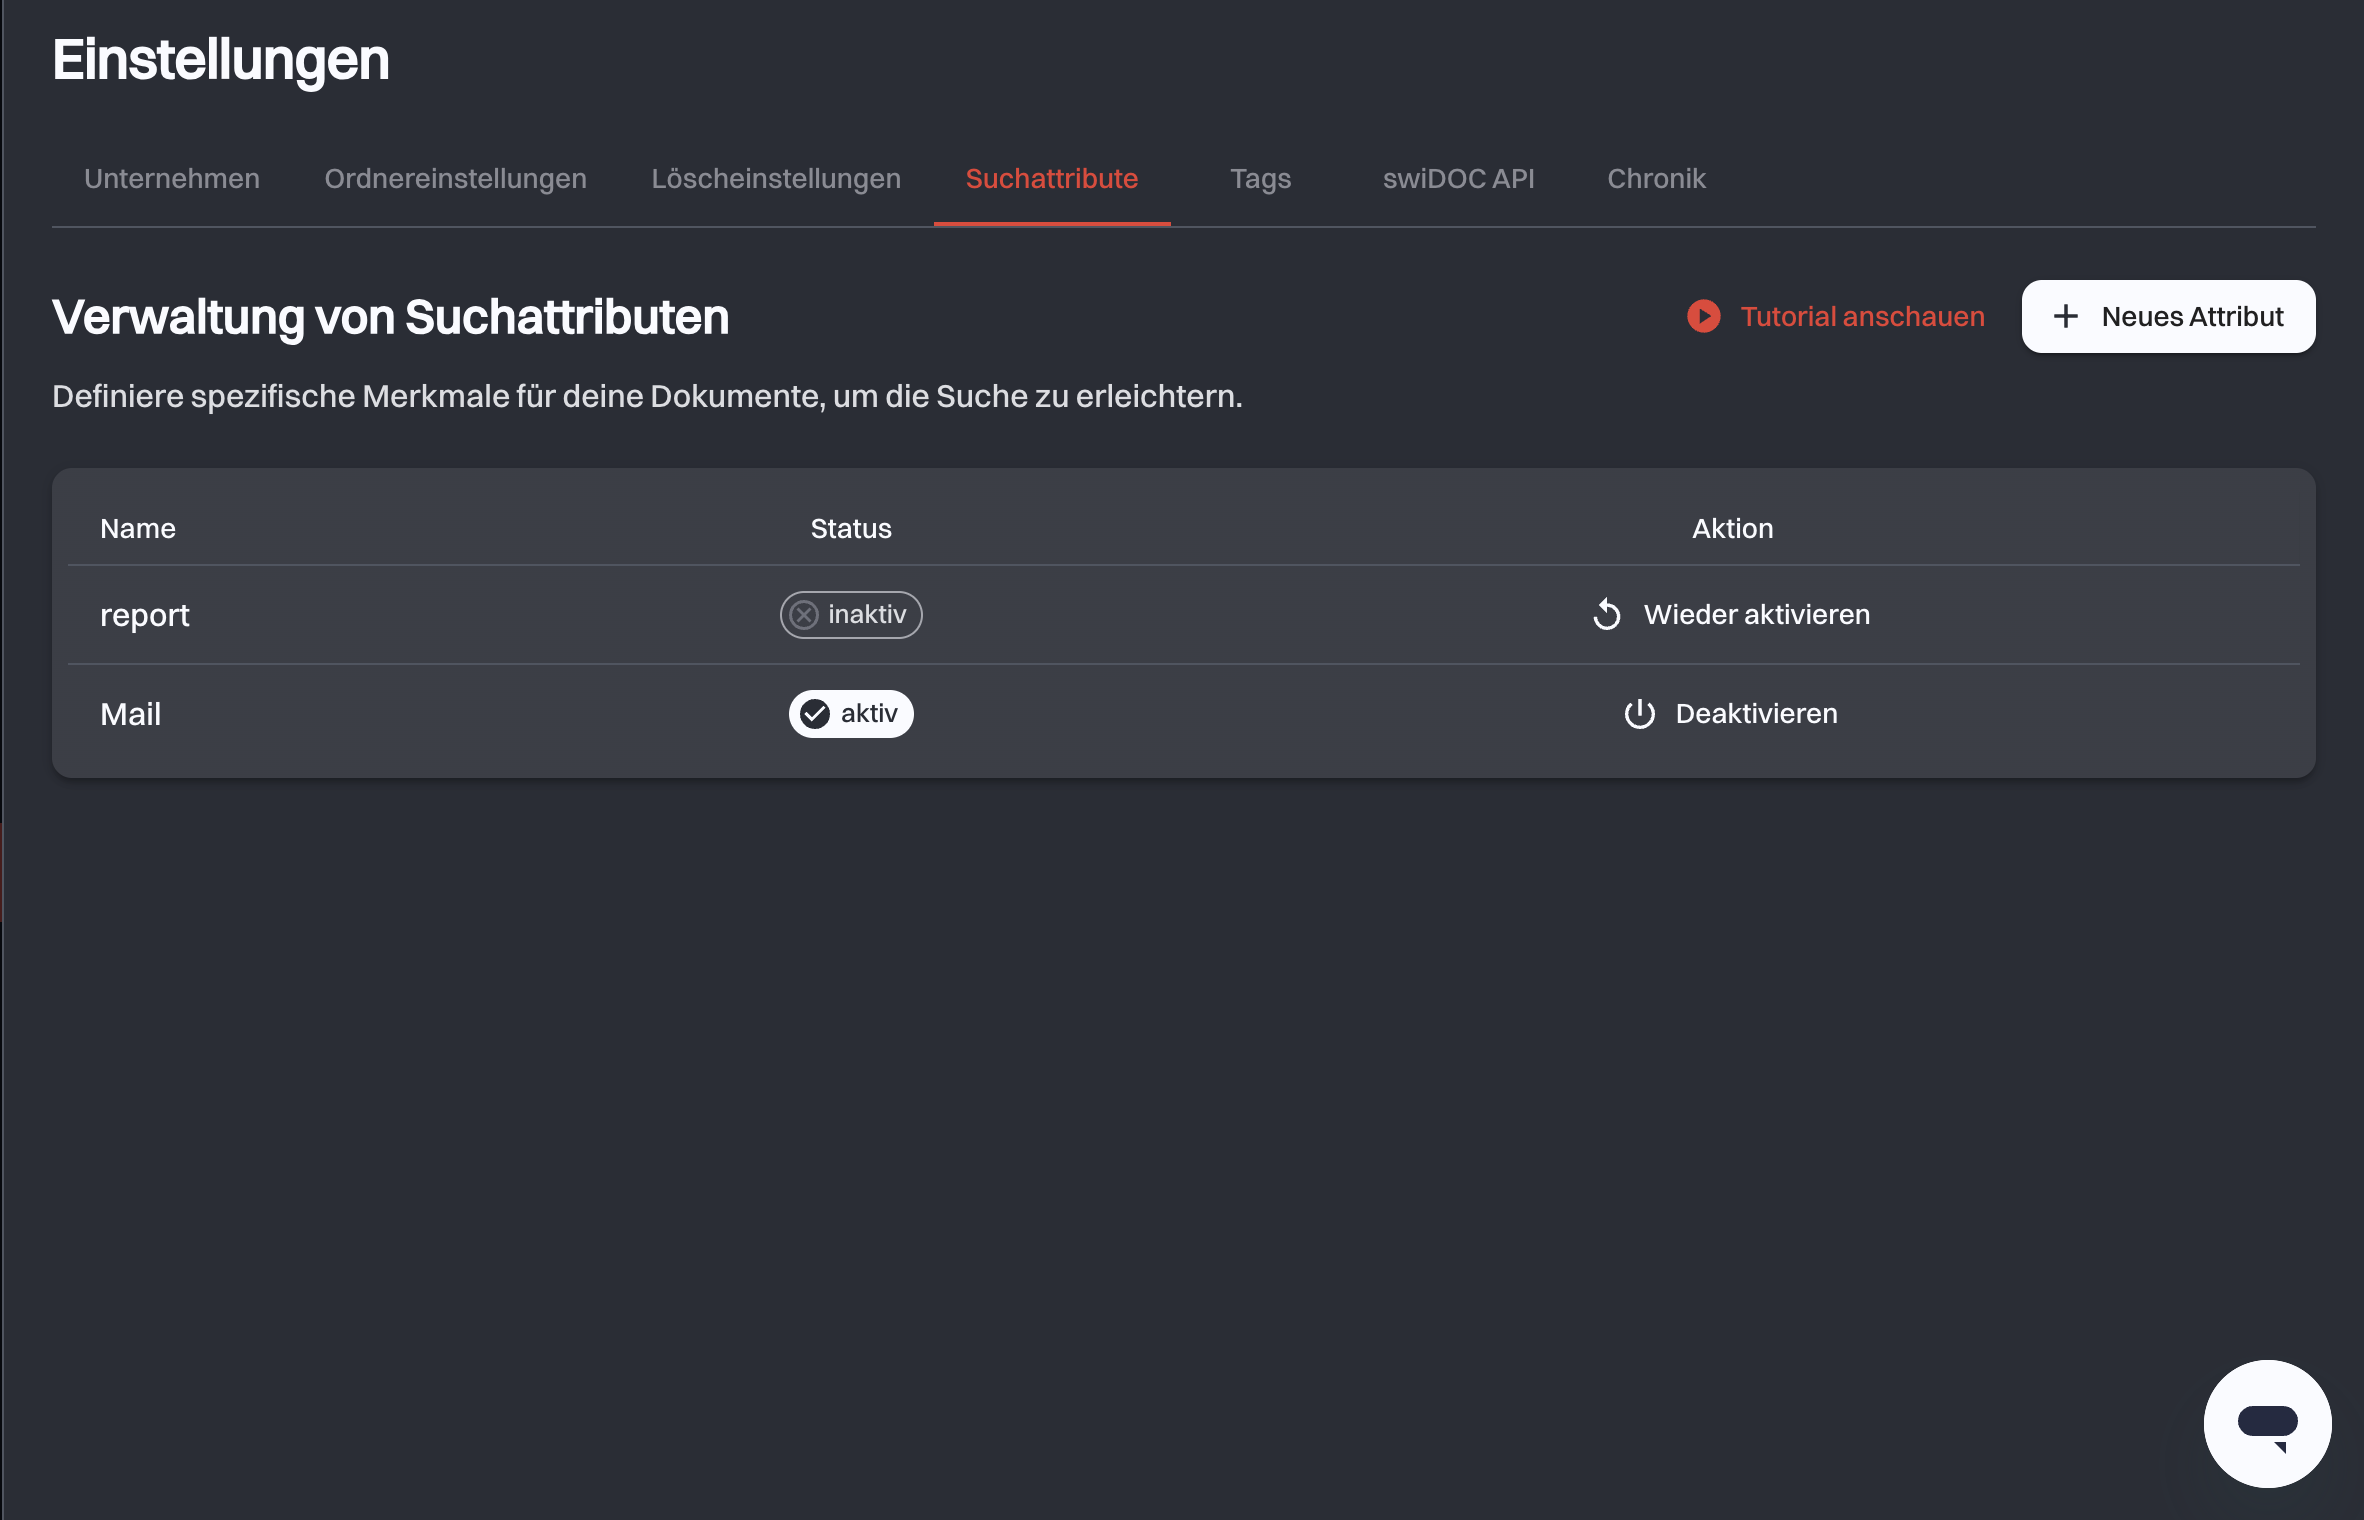This screenshot has height=1520, width=2364.
Task: Open the Tags tab
Action: pos(1260,178)
